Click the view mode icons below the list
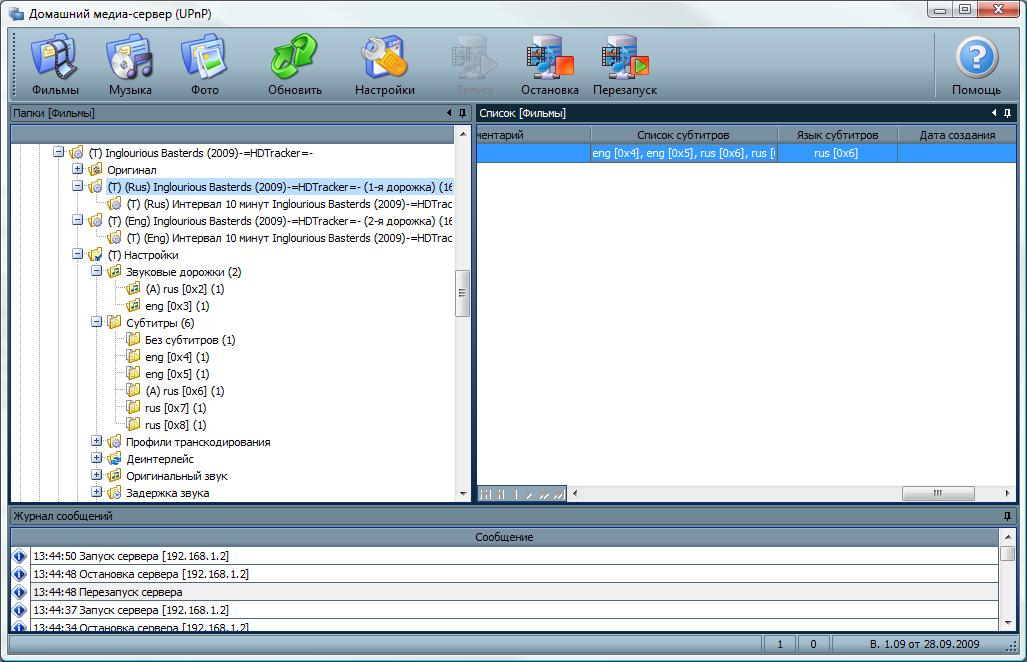1027x662 pixels. coord(521,494)
